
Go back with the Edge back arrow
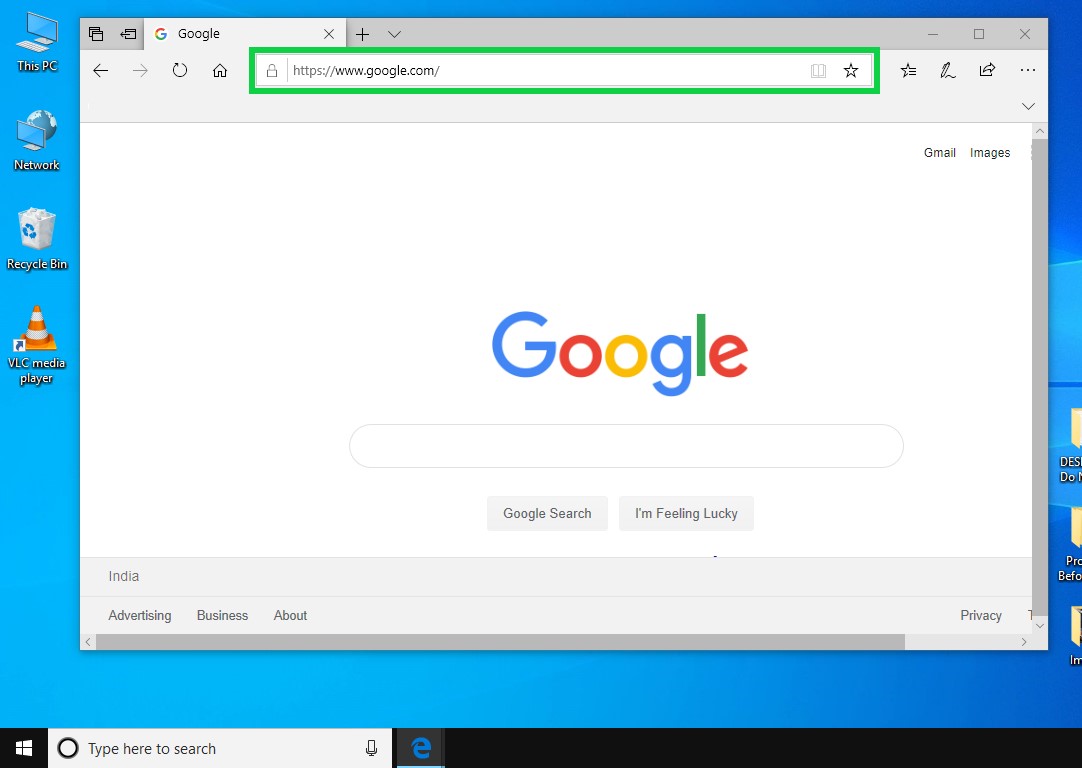point(101,70)
